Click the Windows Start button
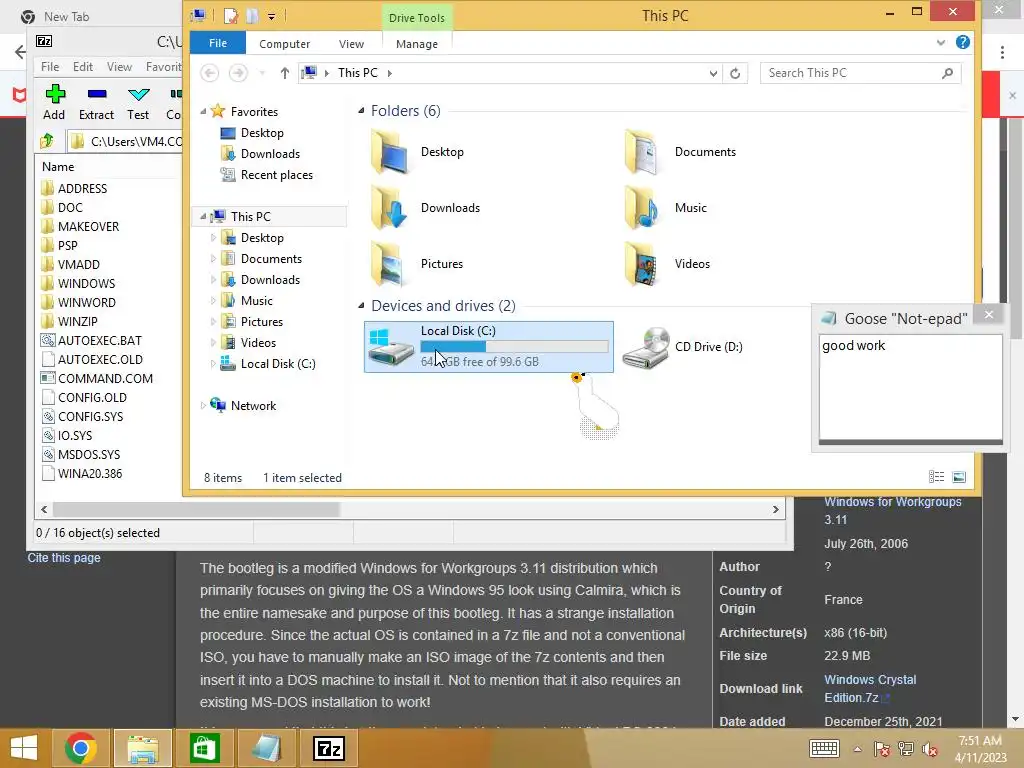Viewport: 1024px width, 768px height. [24, 748]
